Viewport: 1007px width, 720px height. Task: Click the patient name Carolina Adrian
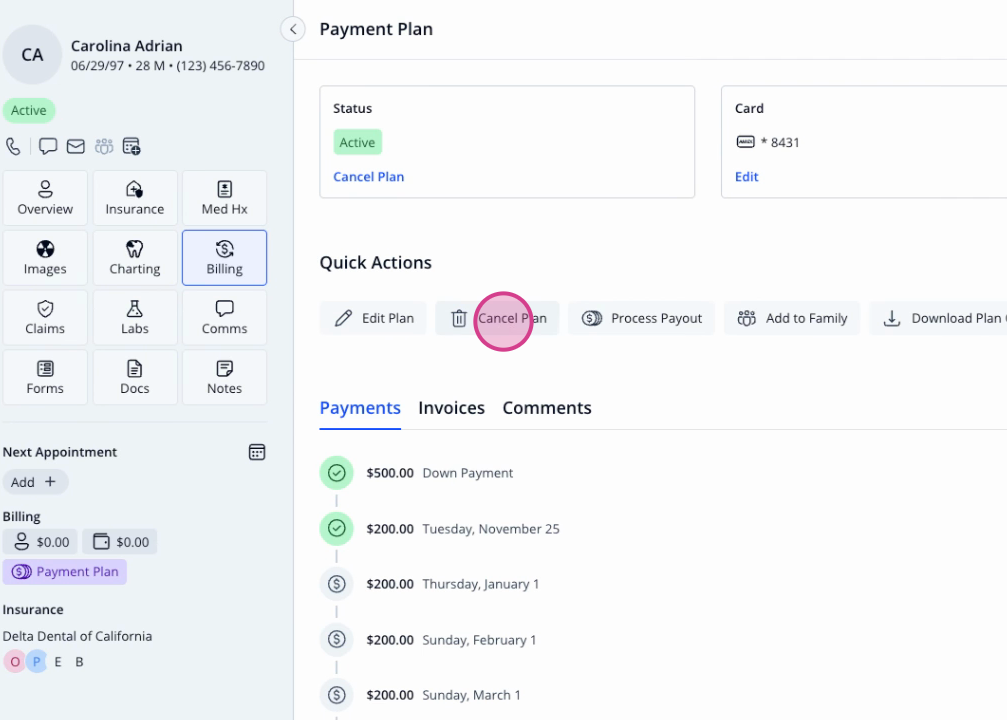click(127, 46)
